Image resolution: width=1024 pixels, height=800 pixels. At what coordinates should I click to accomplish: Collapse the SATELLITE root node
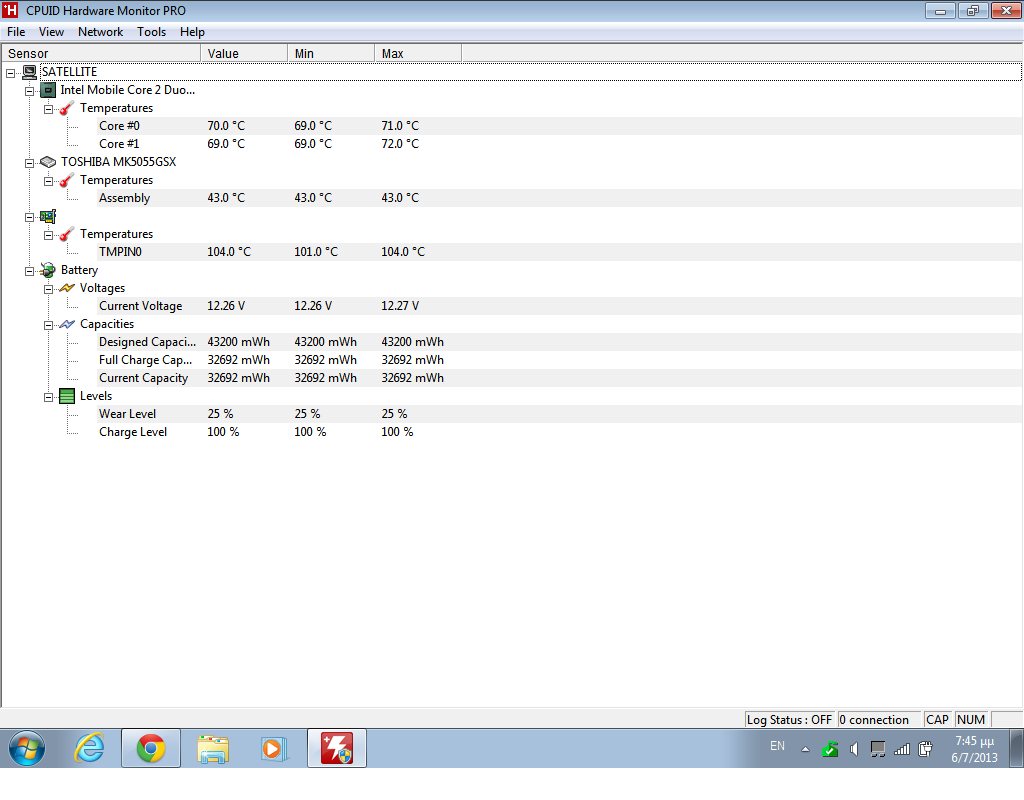point(10,73)
